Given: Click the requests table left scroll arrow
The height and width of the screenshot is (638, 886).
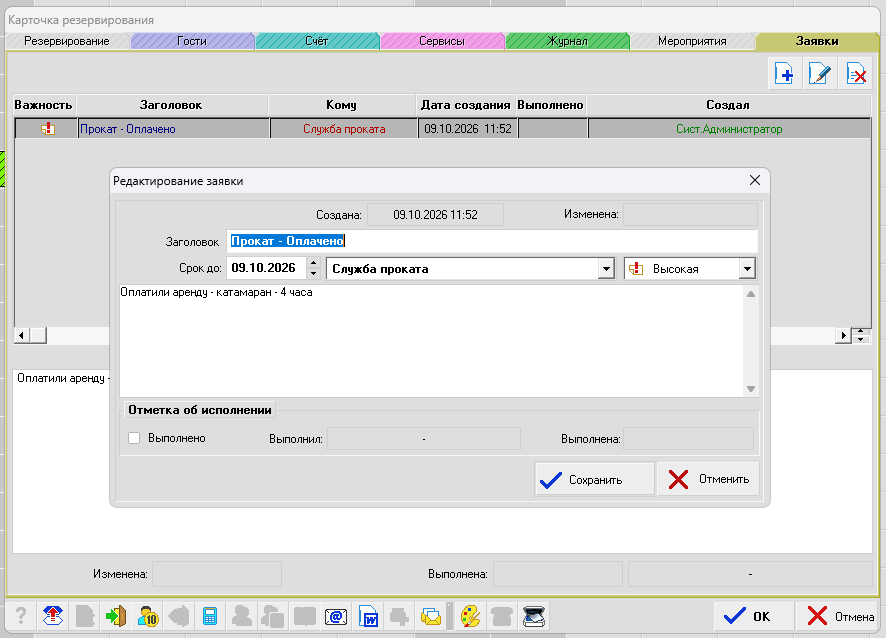Looking at the screenshot, I should pos(21,335).
